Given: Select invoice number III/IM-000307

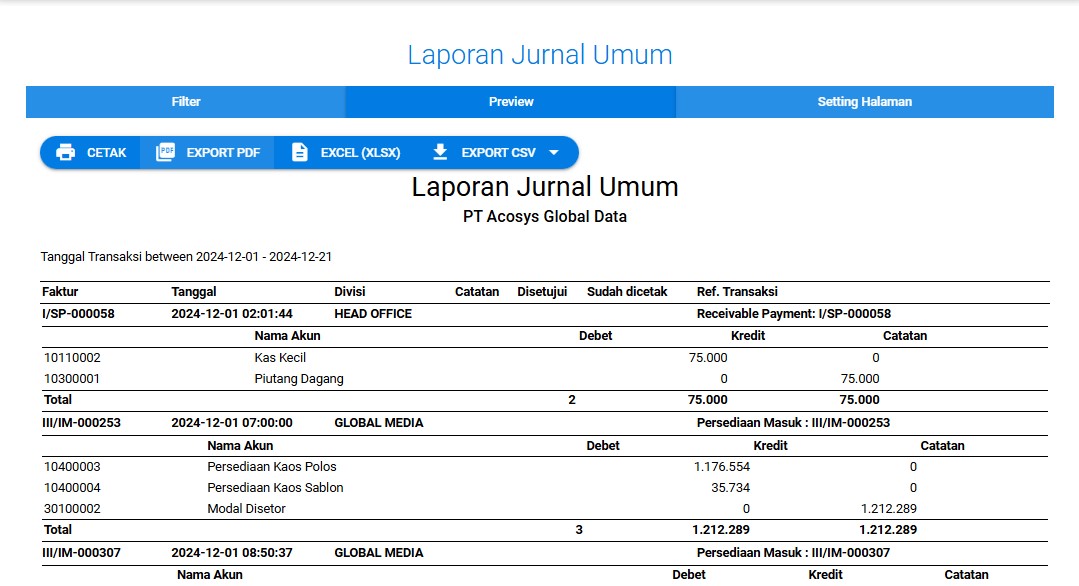Looking at the screenshot, I should pos(81,553).
